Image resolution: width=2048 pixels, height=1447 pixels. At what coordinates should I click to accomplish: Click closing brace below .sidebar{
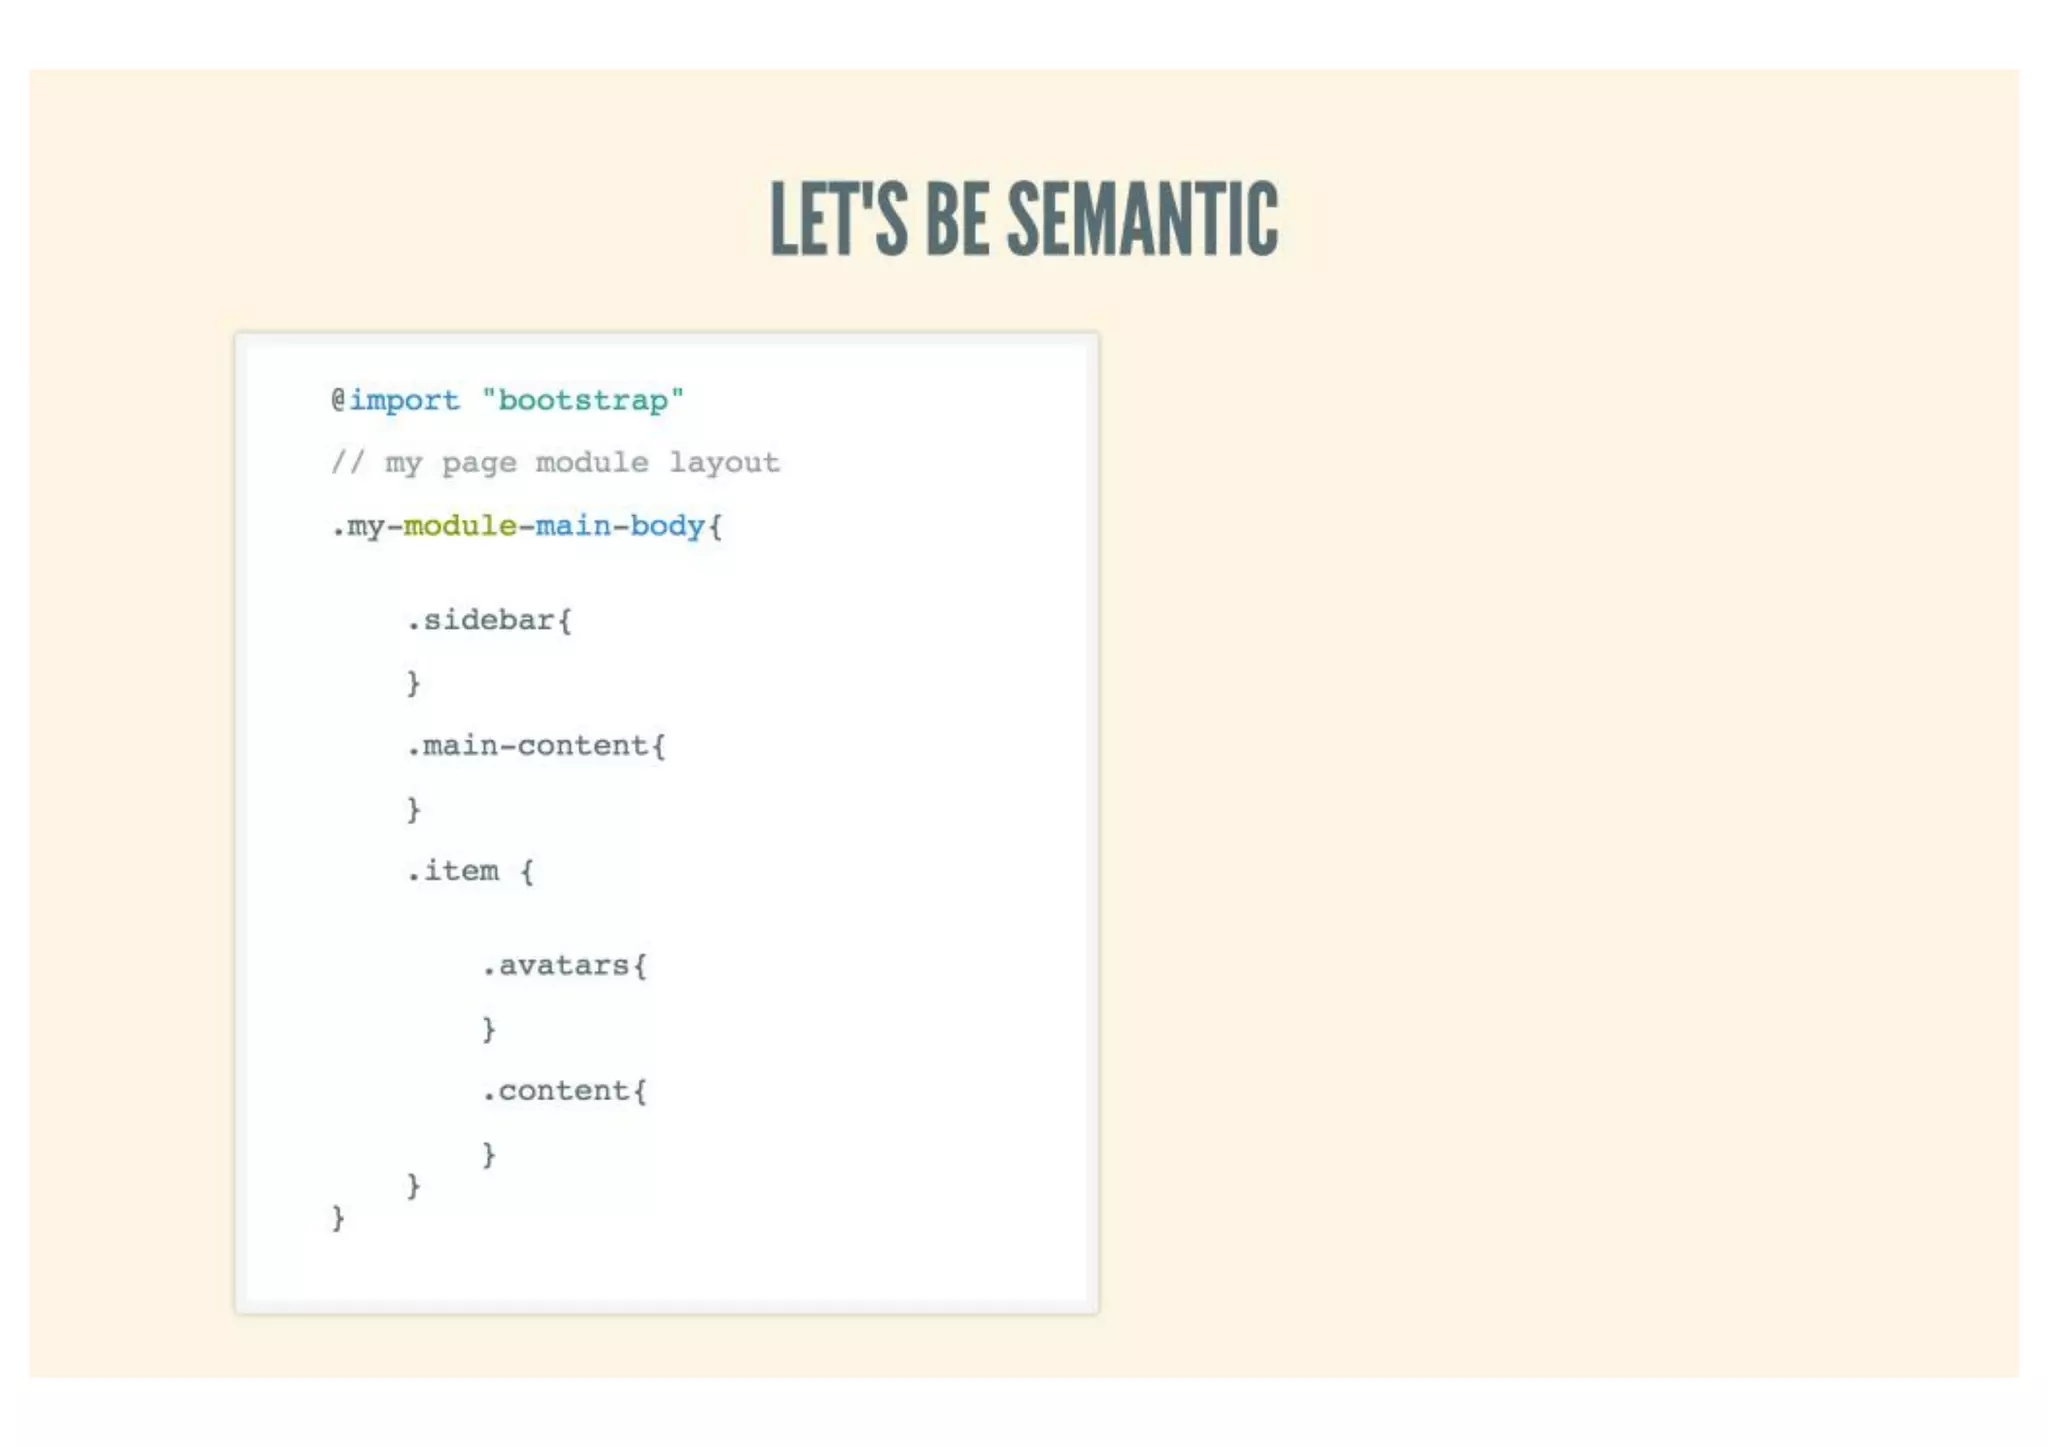[413, 683]
